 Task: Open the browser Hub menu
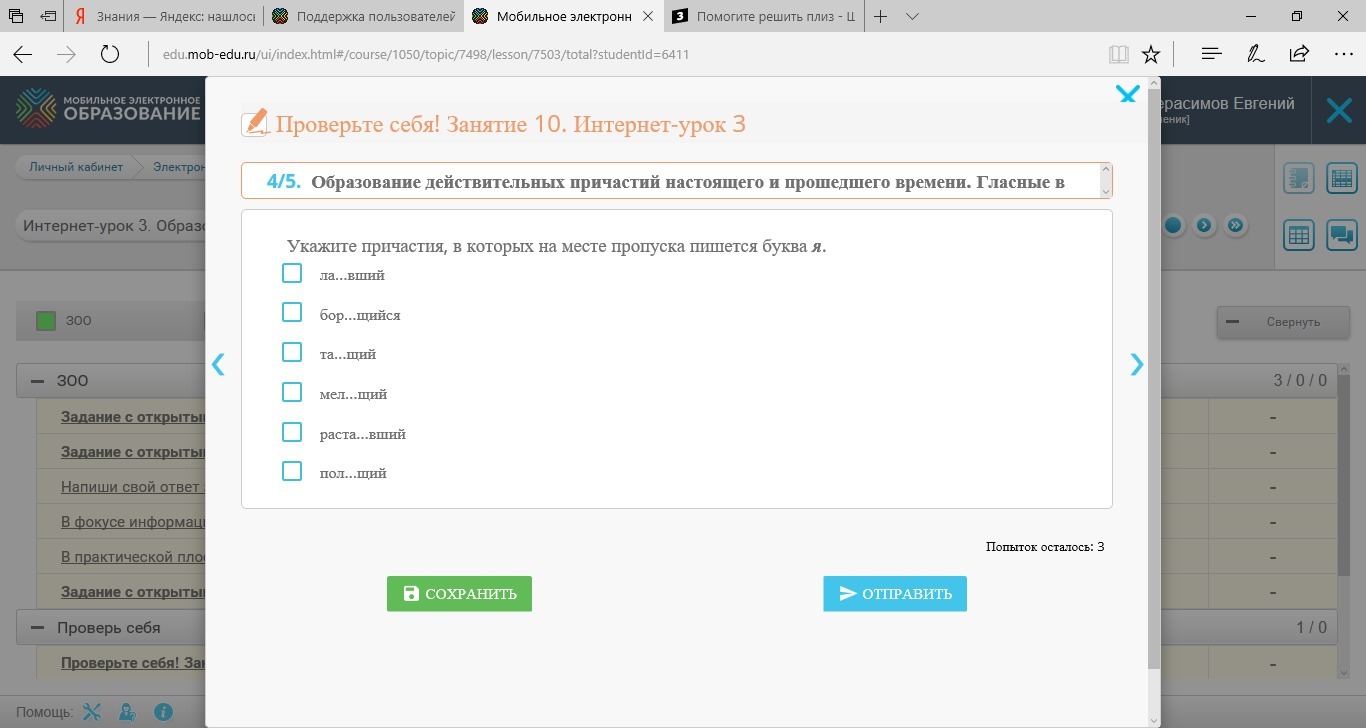[1211, 54]
